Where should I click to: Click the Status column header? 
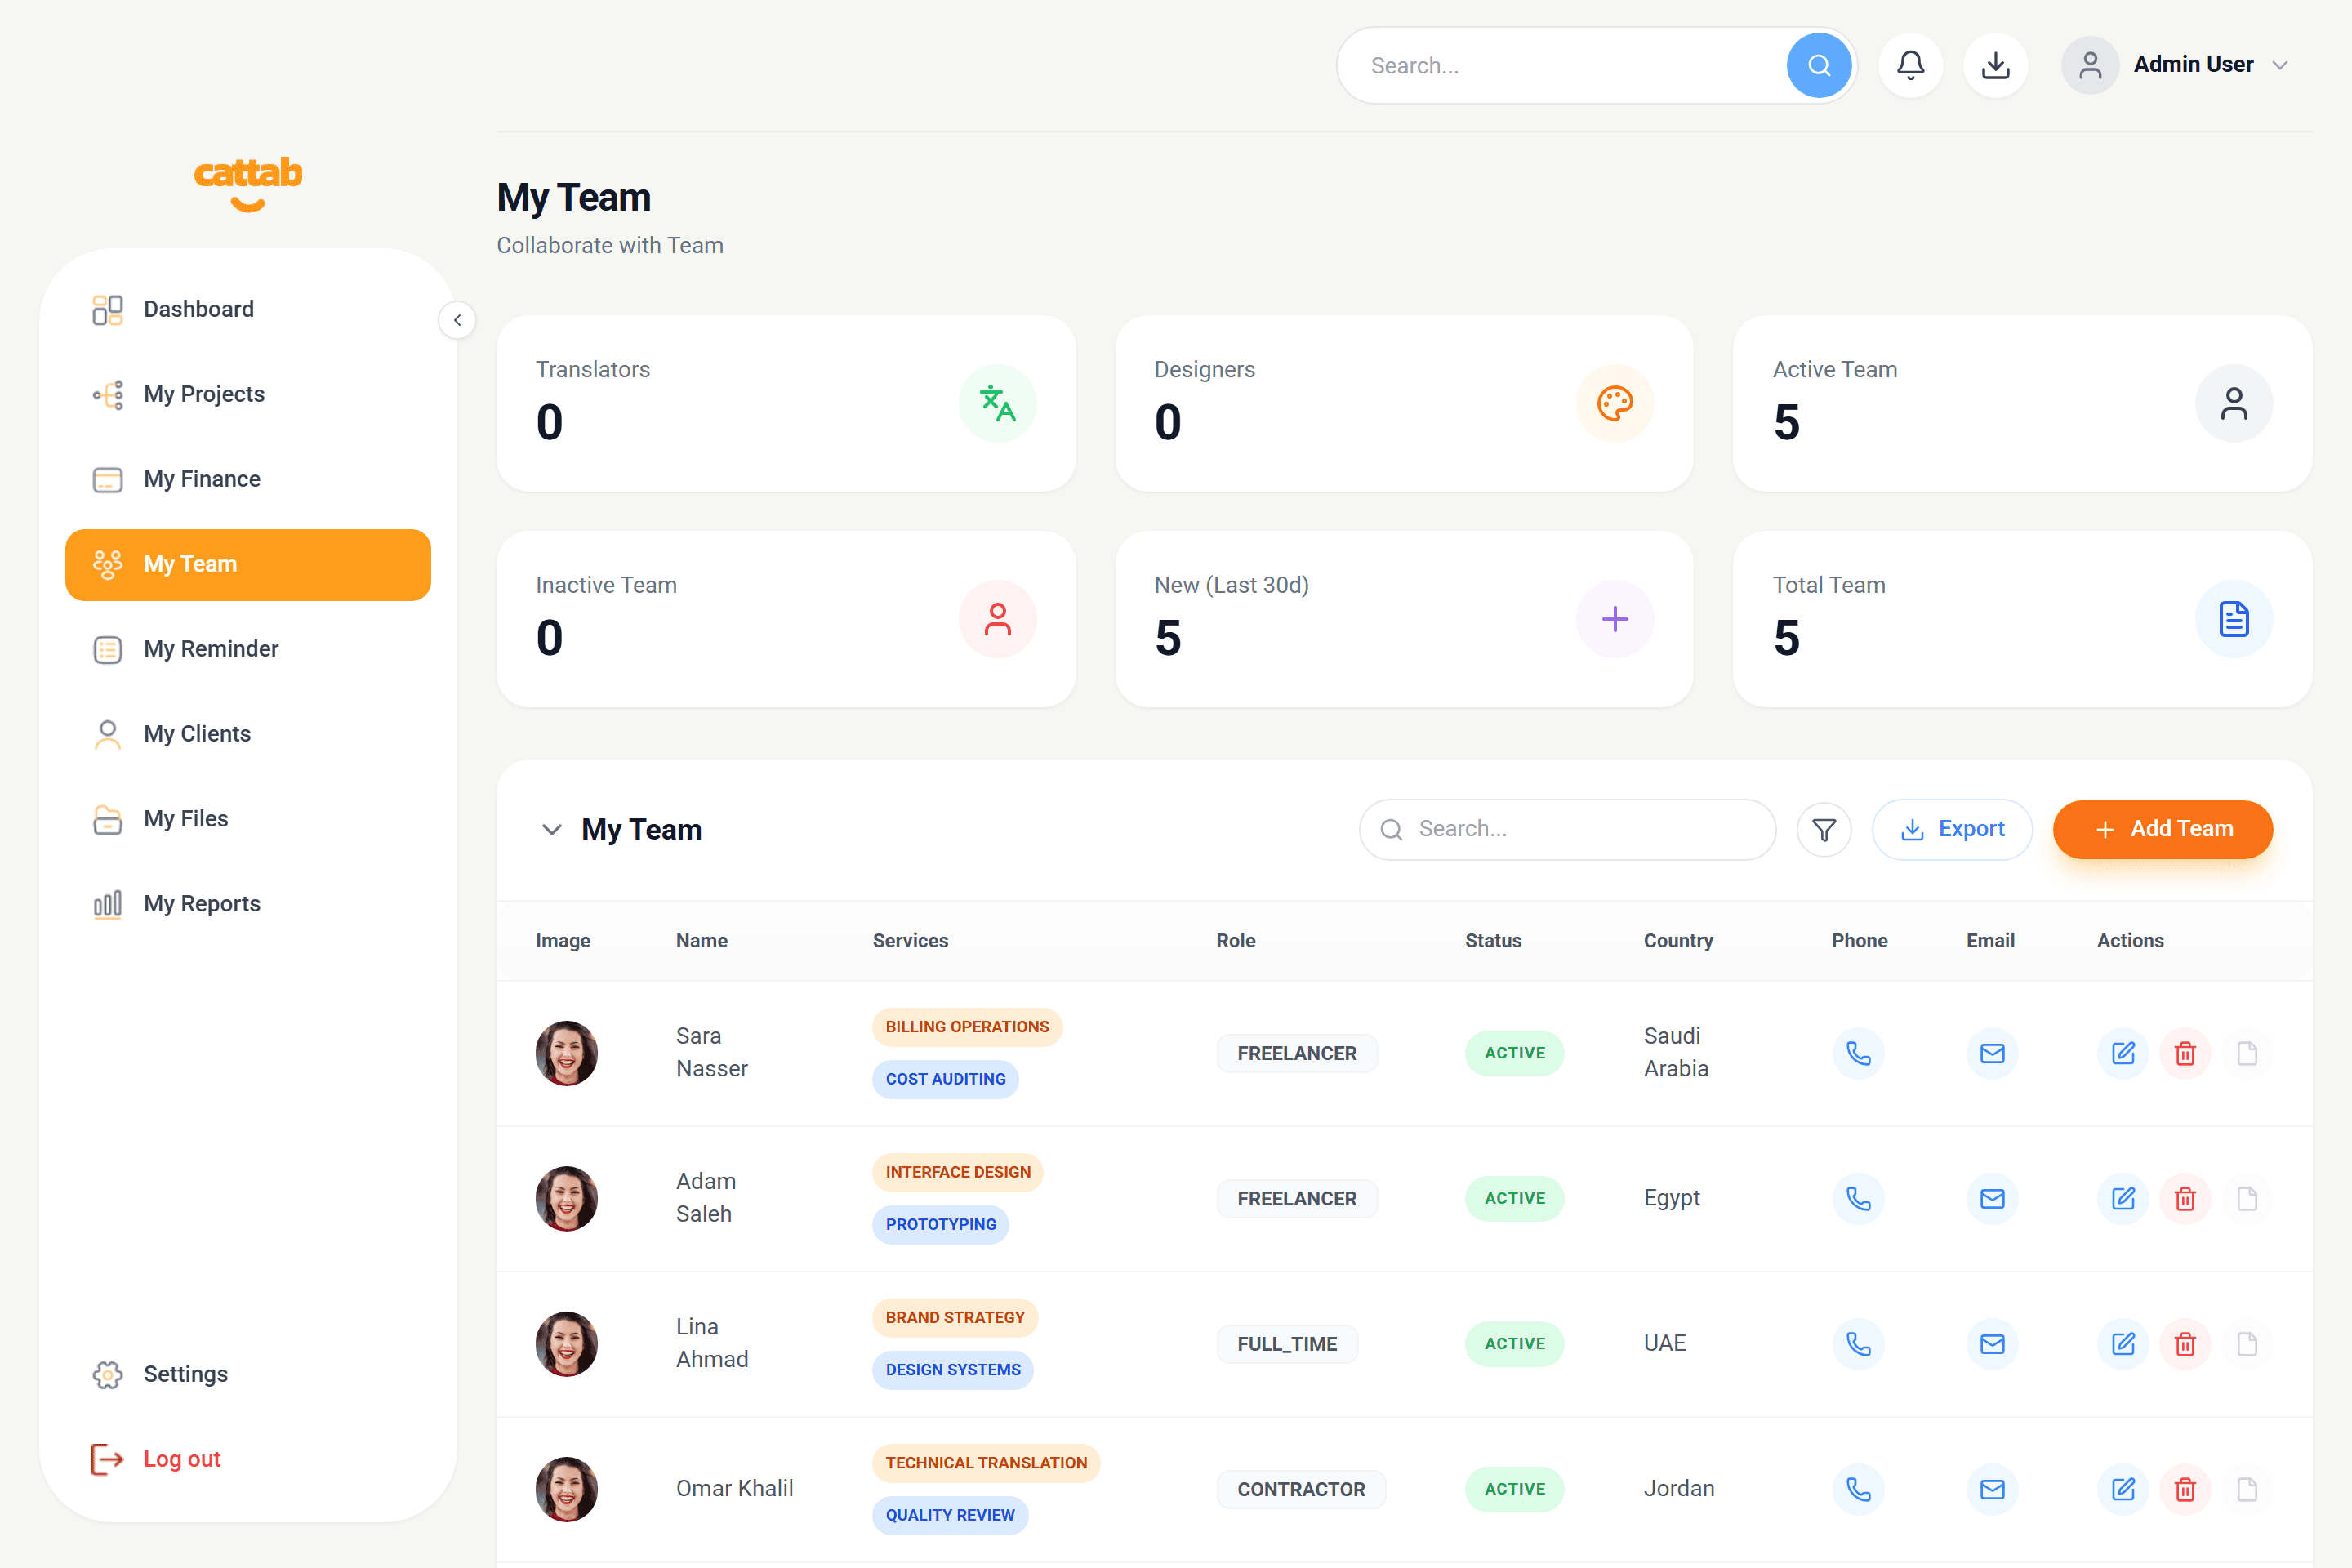[1493, 941]
